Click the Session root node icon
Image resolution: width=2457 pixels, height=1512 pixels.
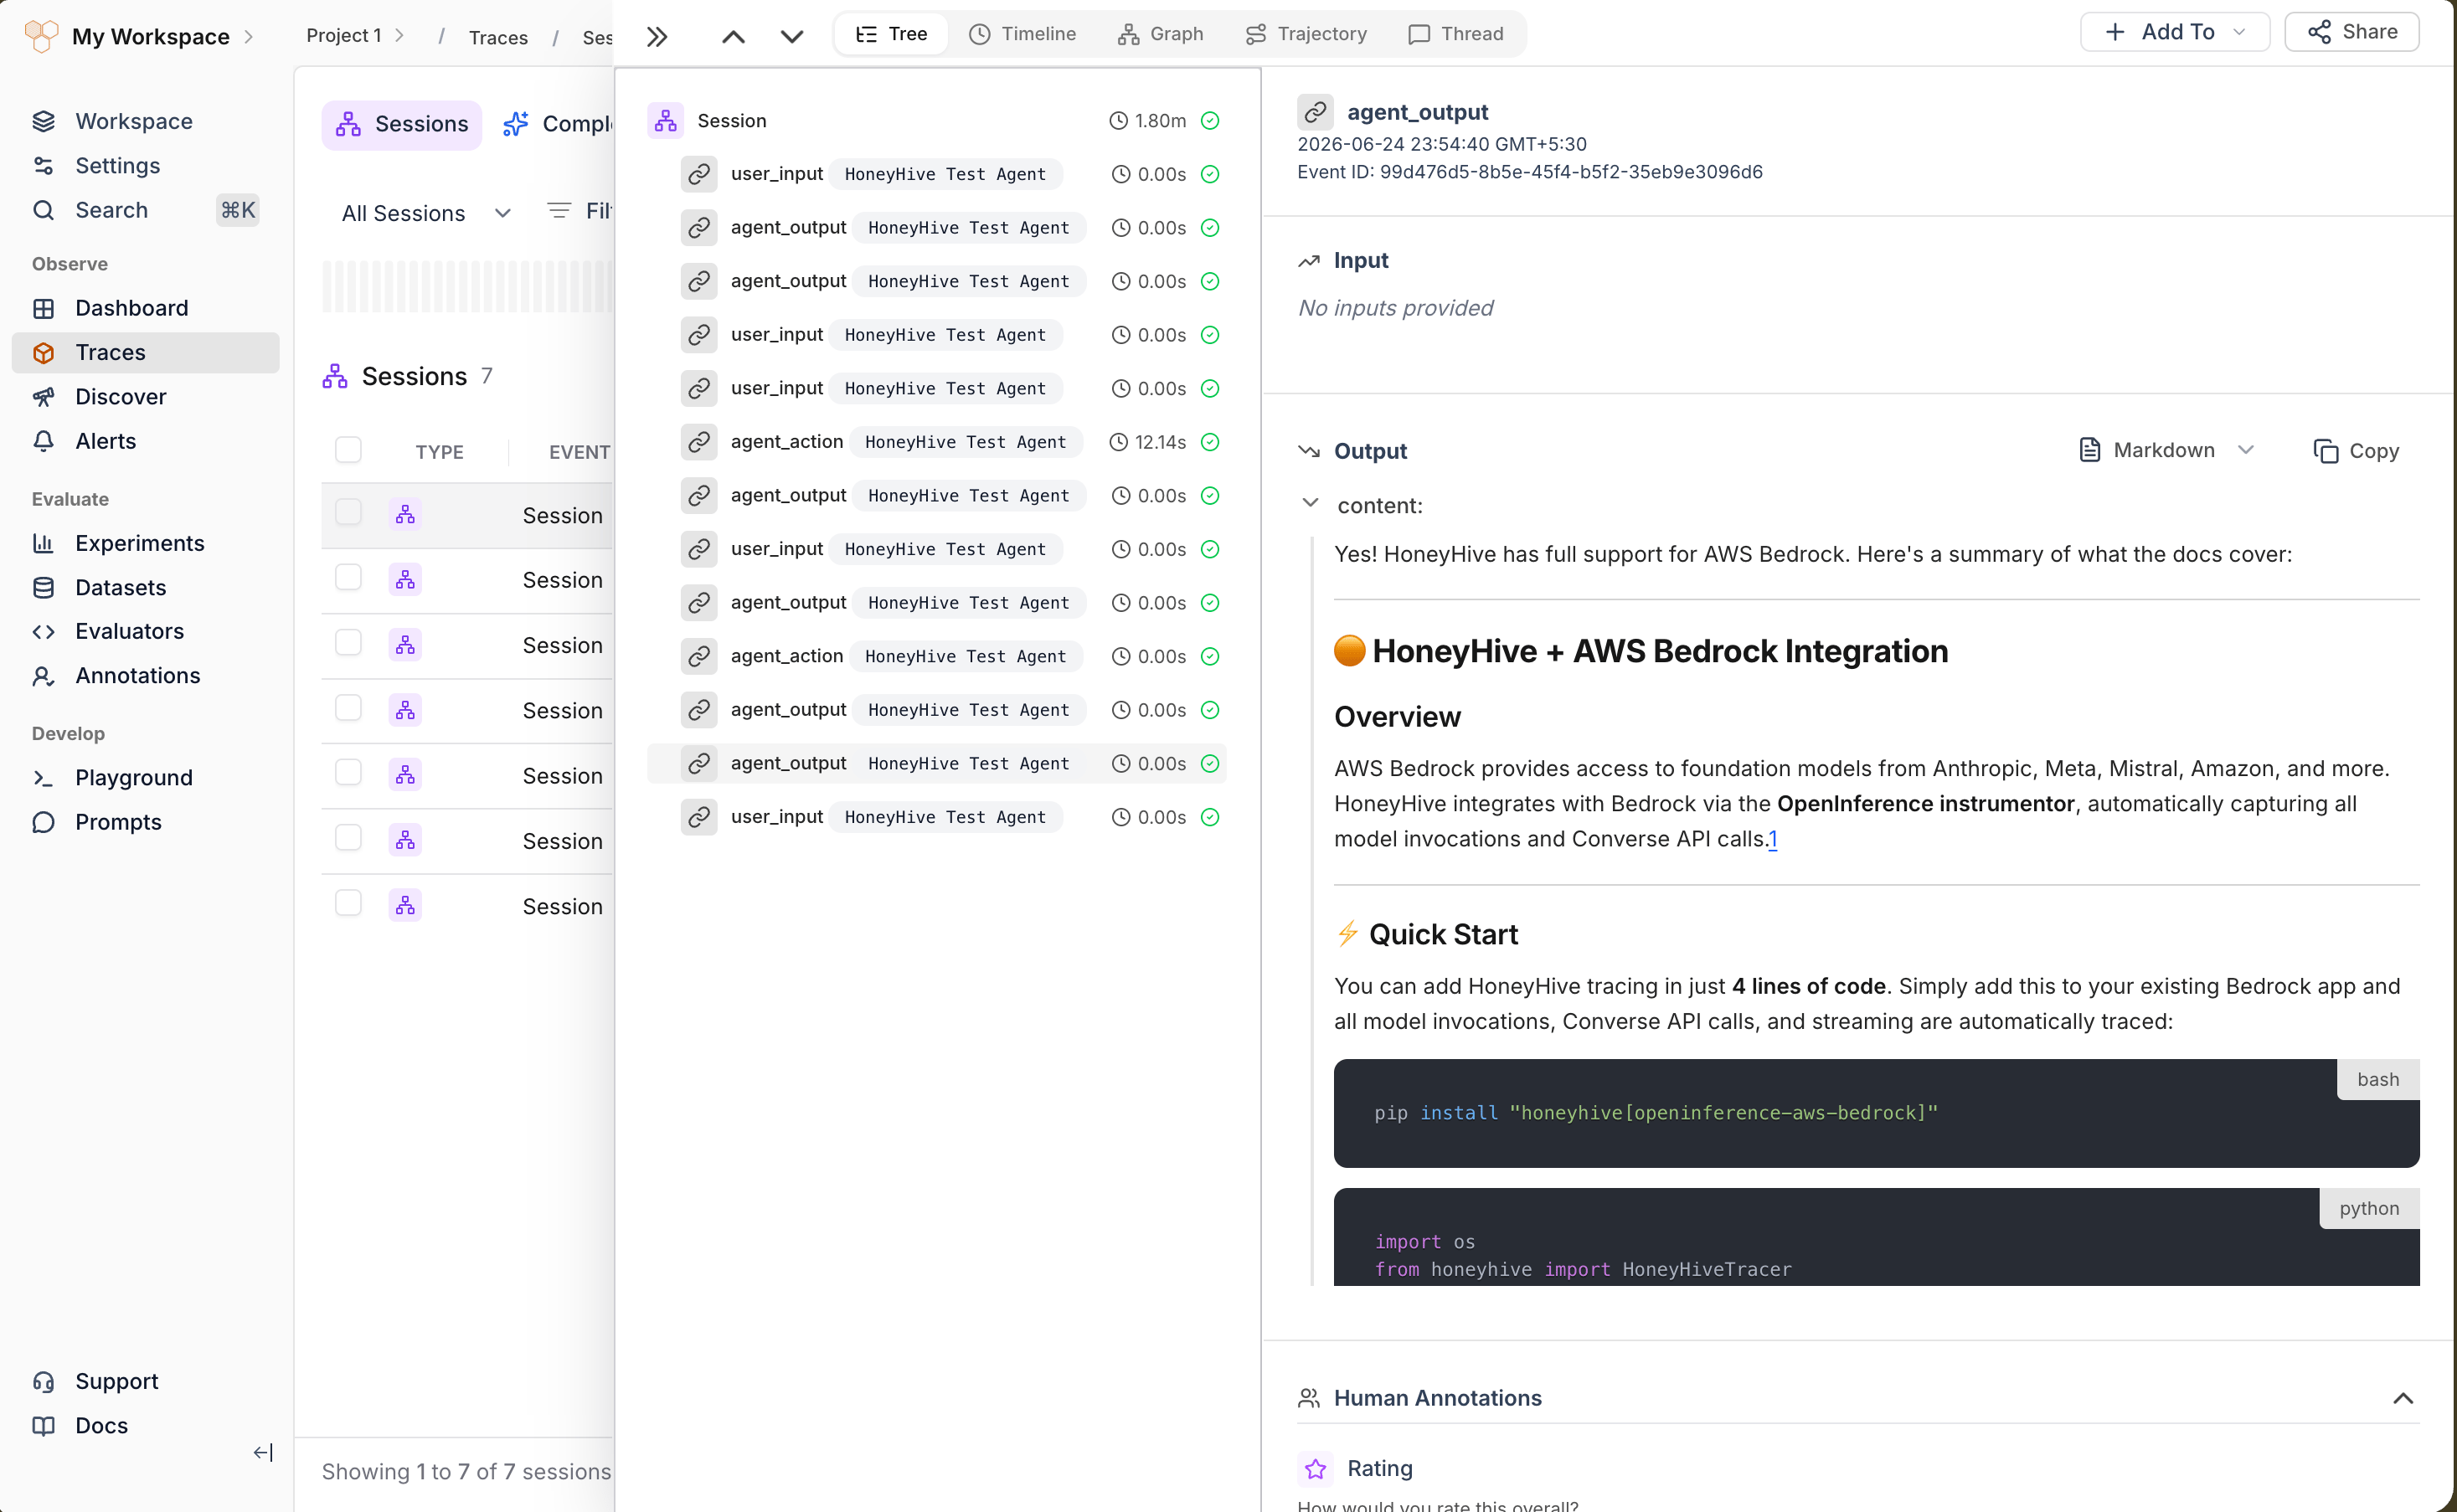tap(665, 121)
